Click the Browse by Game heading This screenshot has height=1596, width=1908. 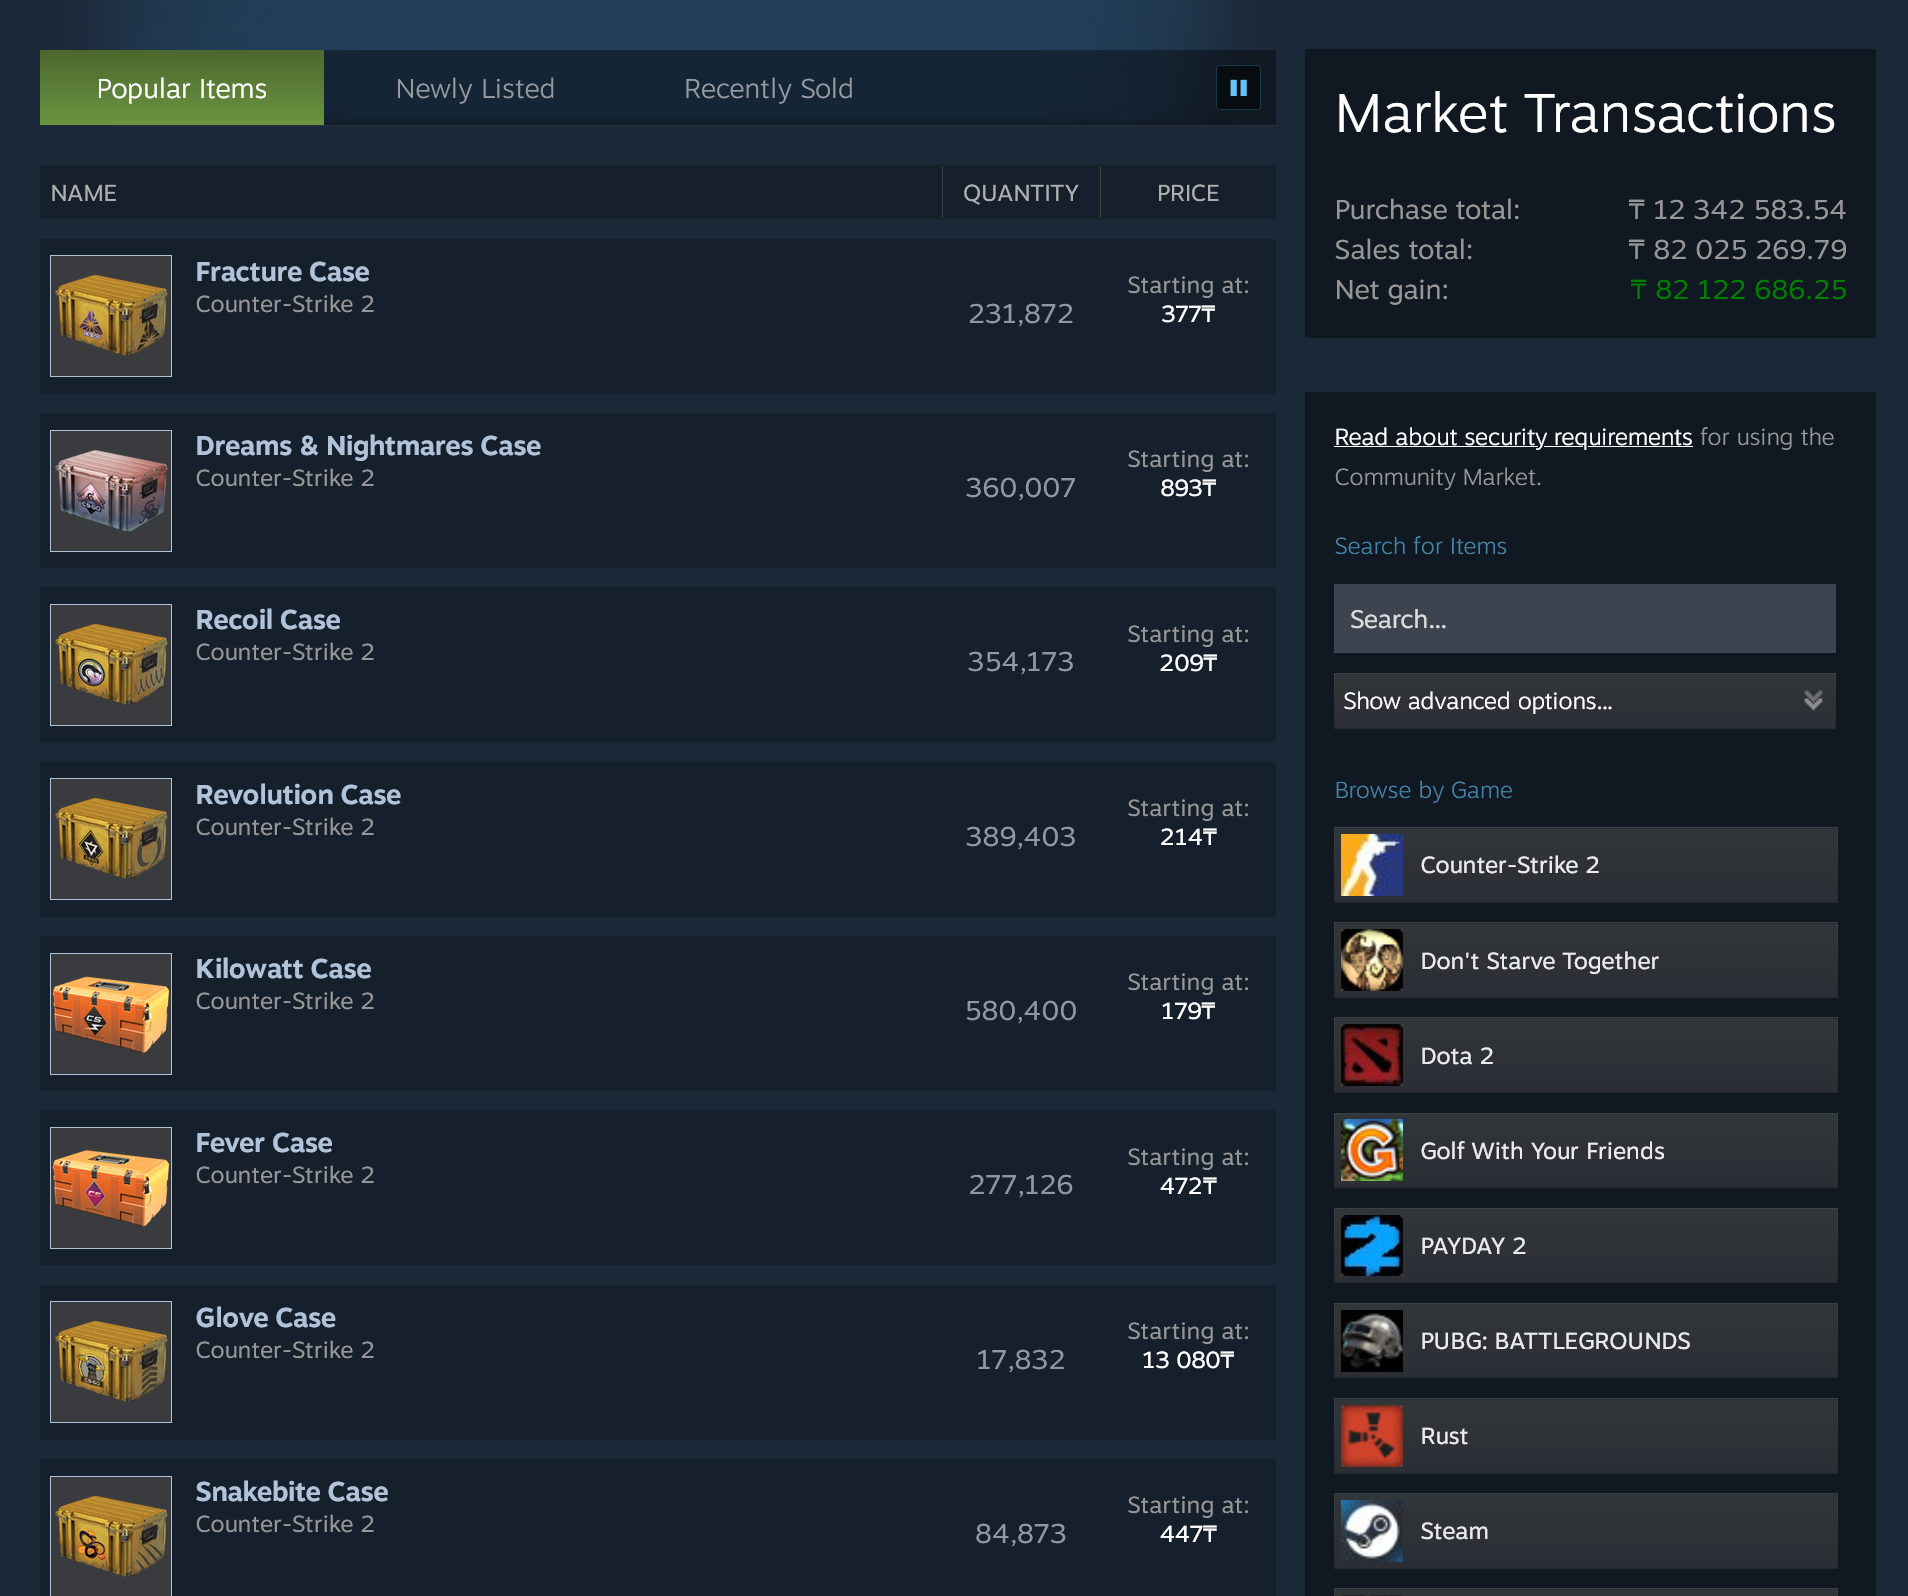tap(1423, 790)
